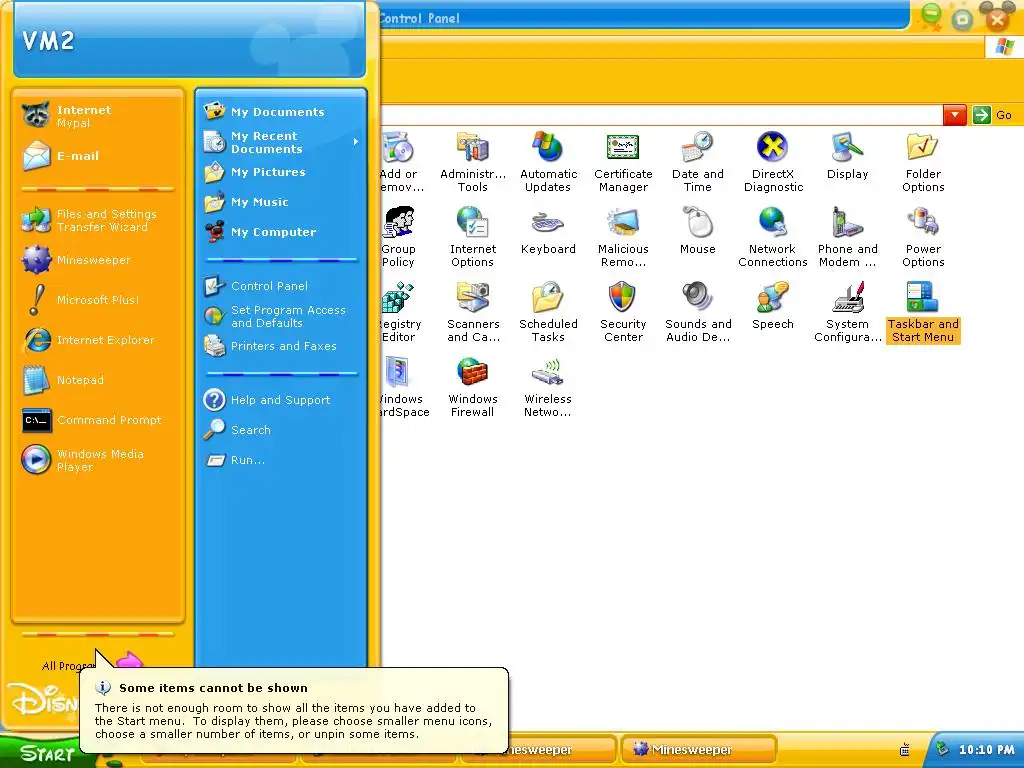Open the Speech settings icon
This screenshot has width=1024, height=768.
pyautogui.click(x=773, y=305)
